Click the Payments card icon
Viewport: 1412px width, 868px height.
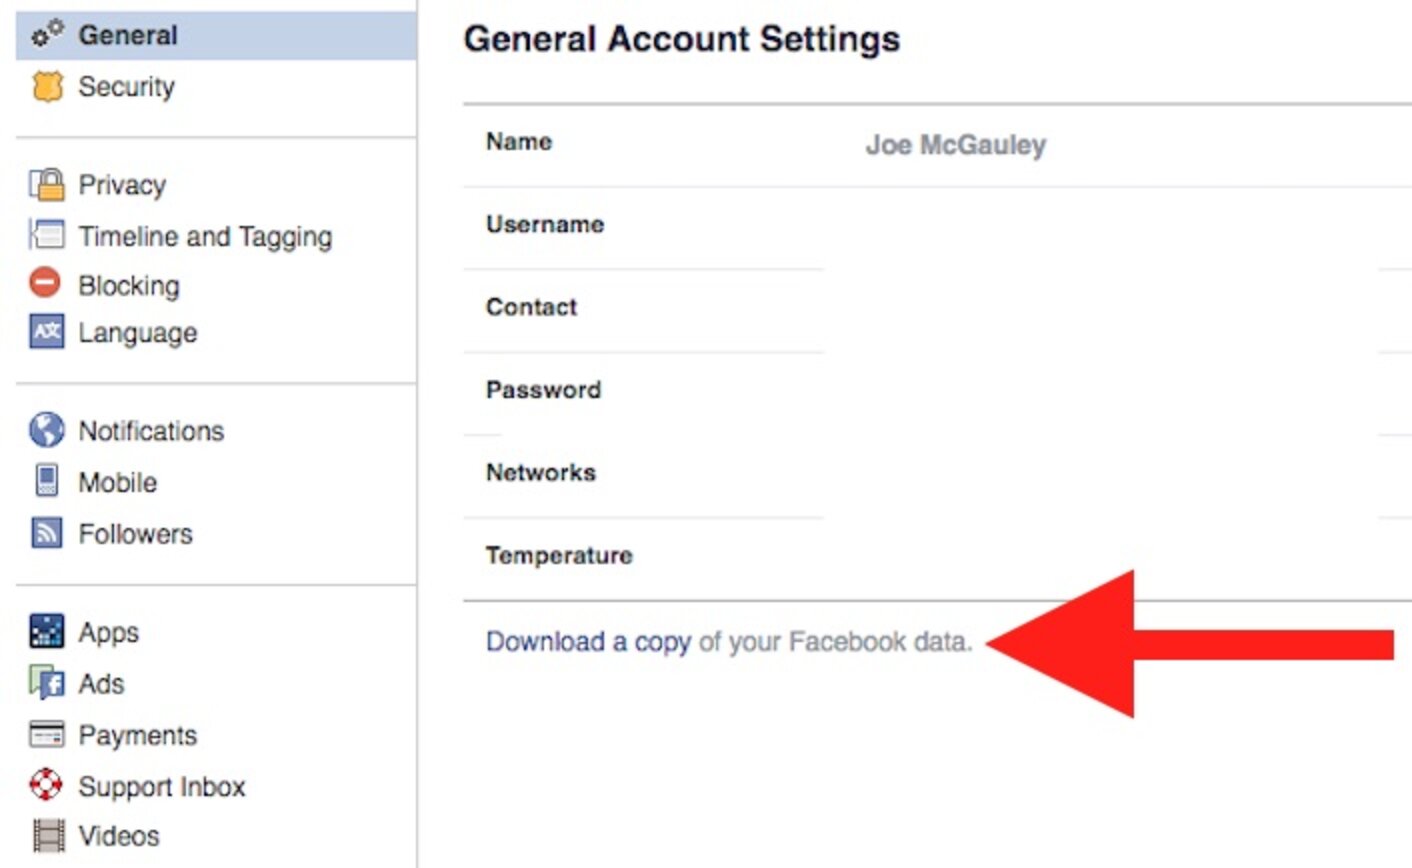(43, 735)
